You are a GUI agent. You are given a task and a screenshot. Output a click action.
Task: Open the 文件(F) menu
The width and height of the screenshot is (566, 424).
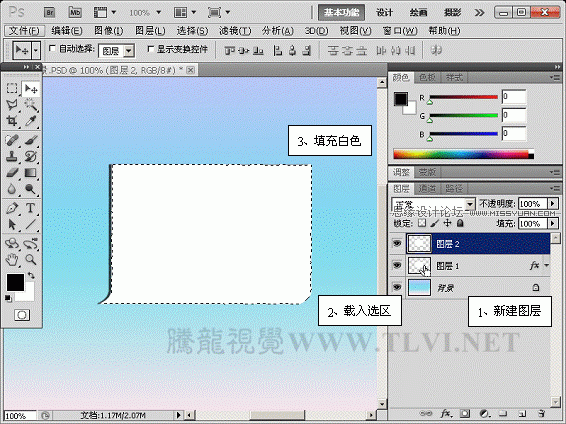pyautogui.click(x=24, y=31)
